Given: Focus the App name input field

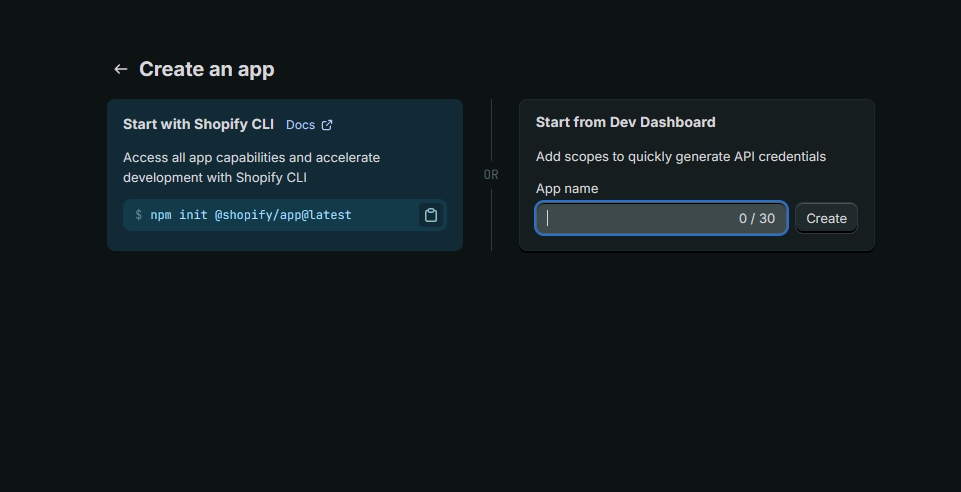Looking at the screenshot, I should tap(640, 218).
